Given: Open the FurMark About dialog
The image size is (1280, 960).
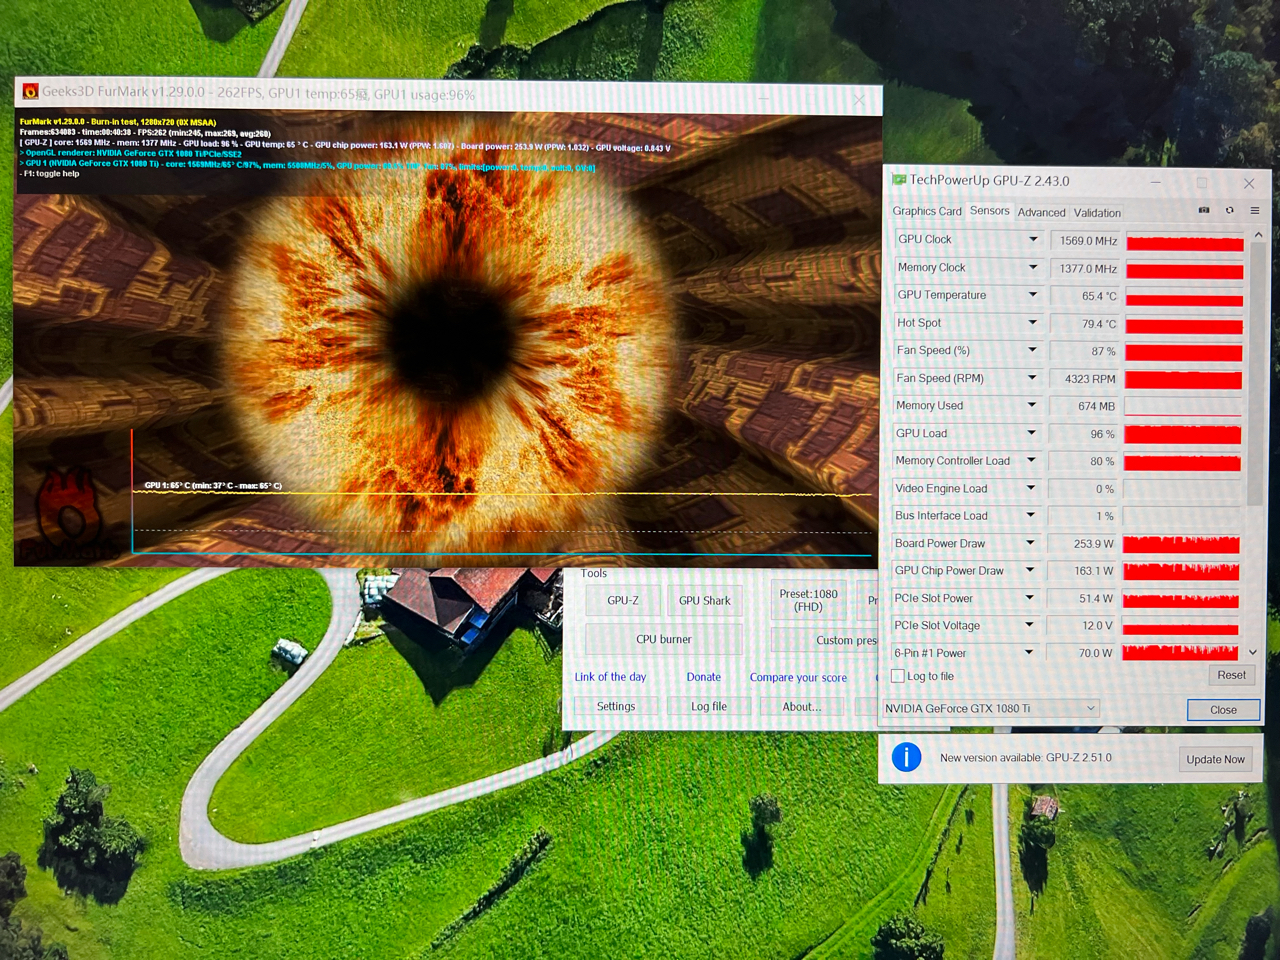Looking at the screenshot, I should [802, 706].
